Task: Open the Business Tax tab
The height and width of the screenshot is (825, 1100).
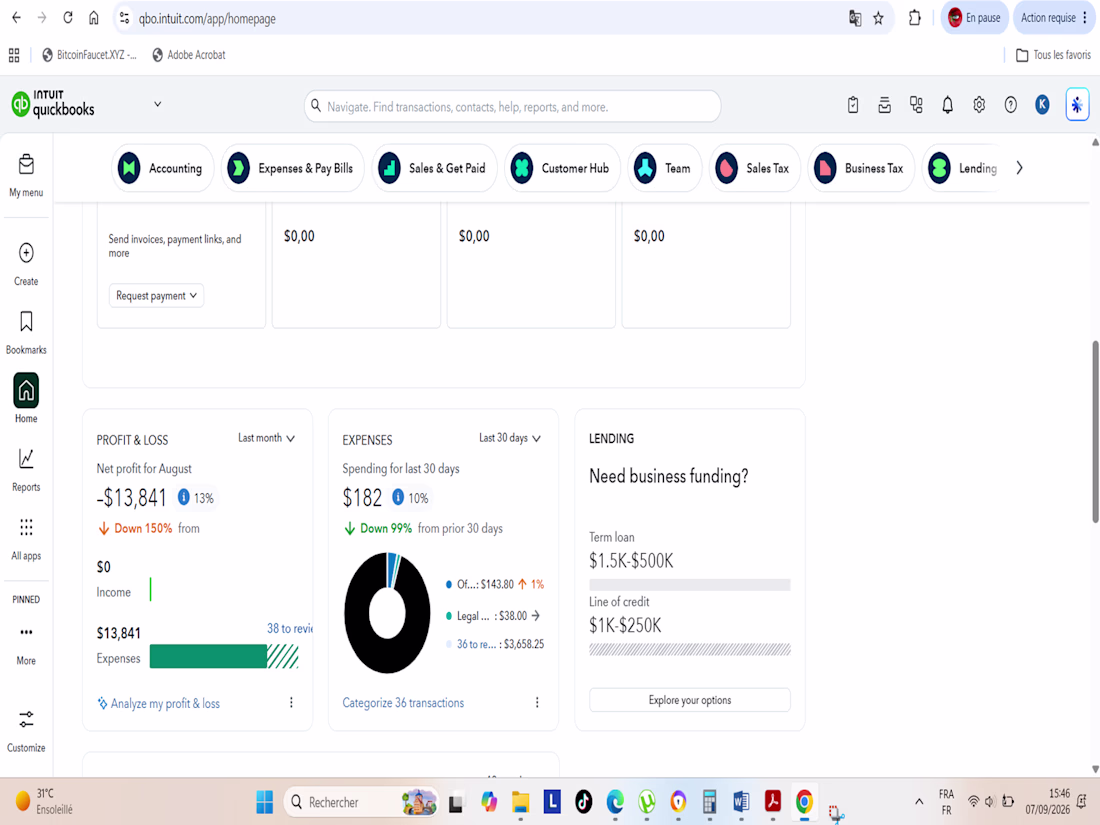Action: pos(861,168)
